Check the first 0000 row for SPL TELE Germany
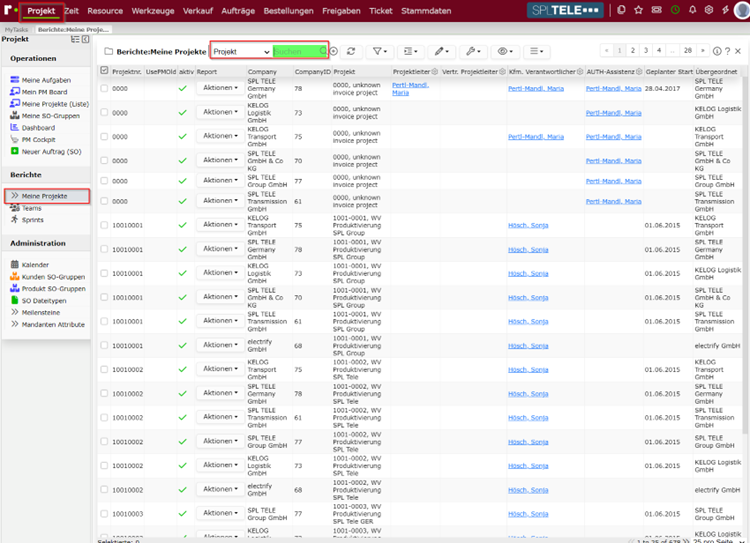This screenshot has height=543, width=750. tap(104, 88)
